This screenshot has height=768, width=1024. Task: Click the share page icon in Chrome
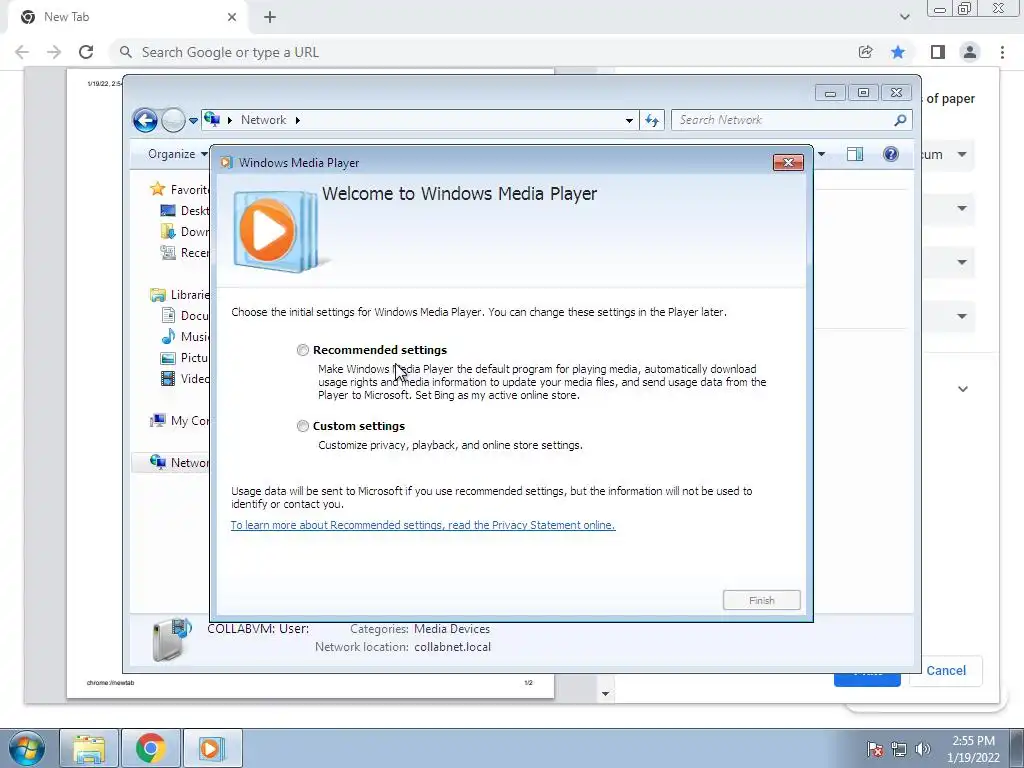[x=865, y=52]
